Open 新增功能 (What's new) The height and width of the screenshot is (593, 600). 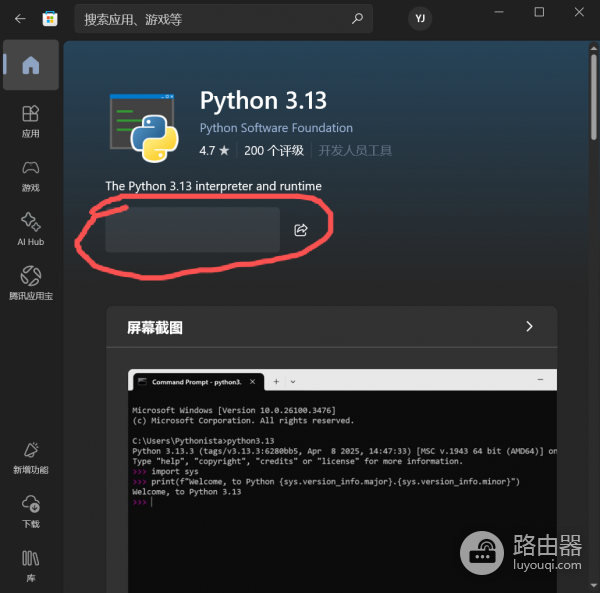pos(31,458)
